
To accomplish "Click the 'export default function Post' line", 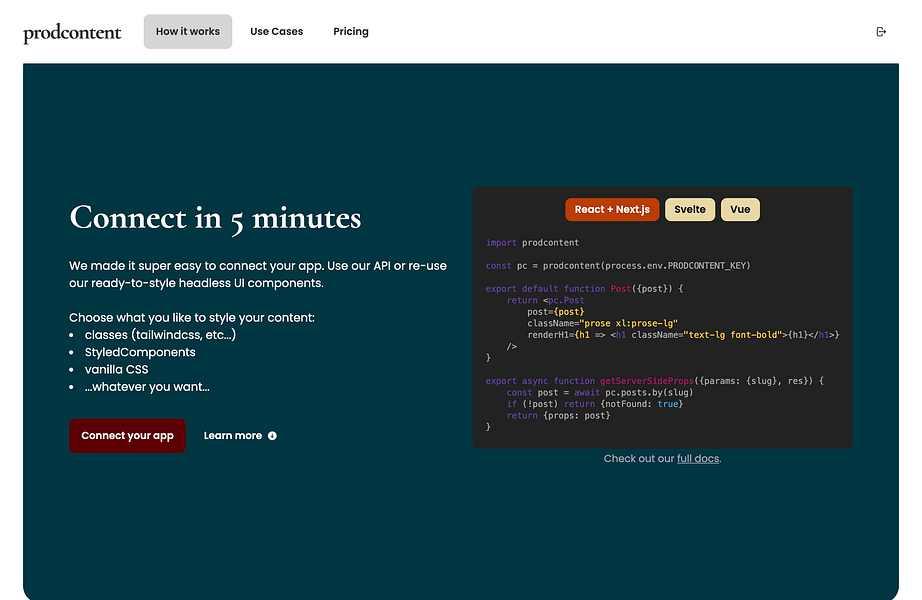I will pyautogui.click(x=584, y=289).
